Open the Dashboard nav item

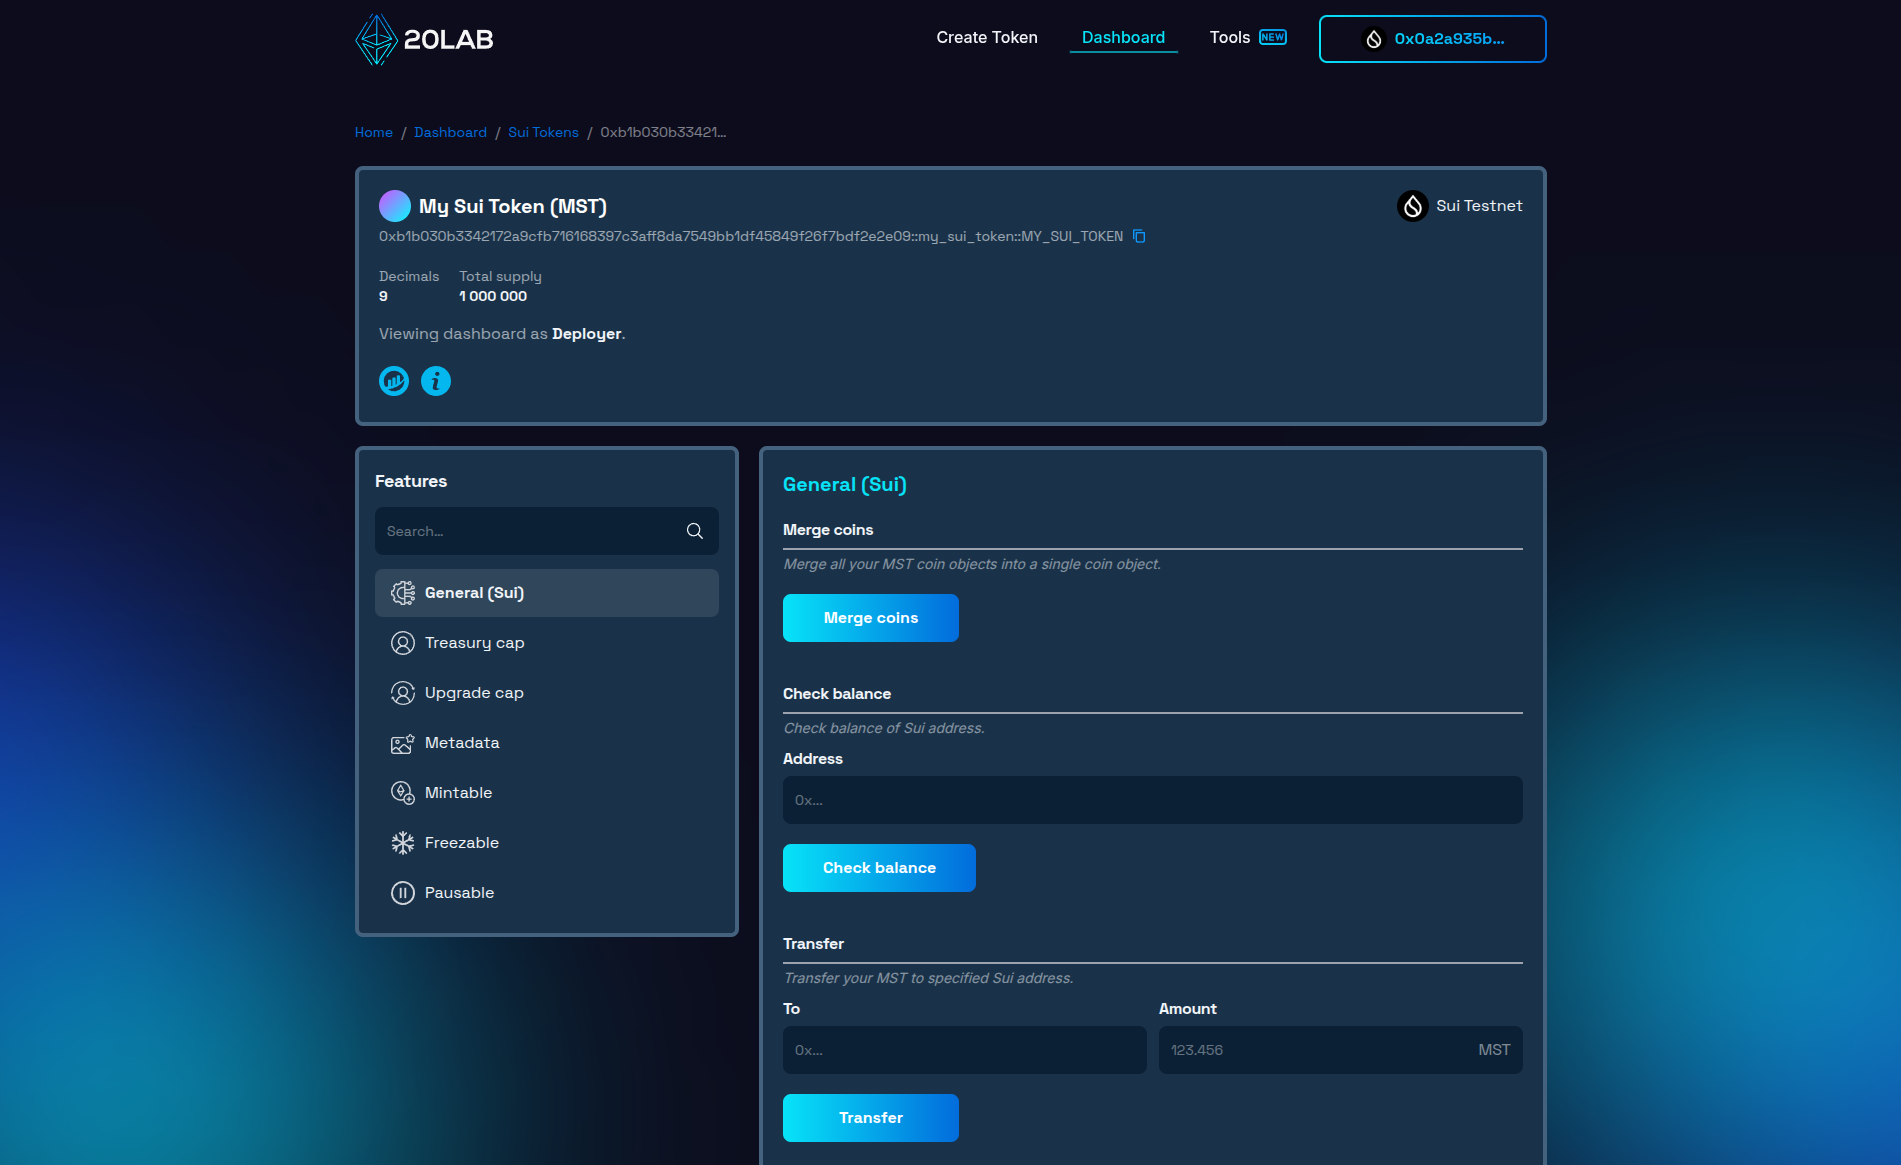(x=1123, y=38)
